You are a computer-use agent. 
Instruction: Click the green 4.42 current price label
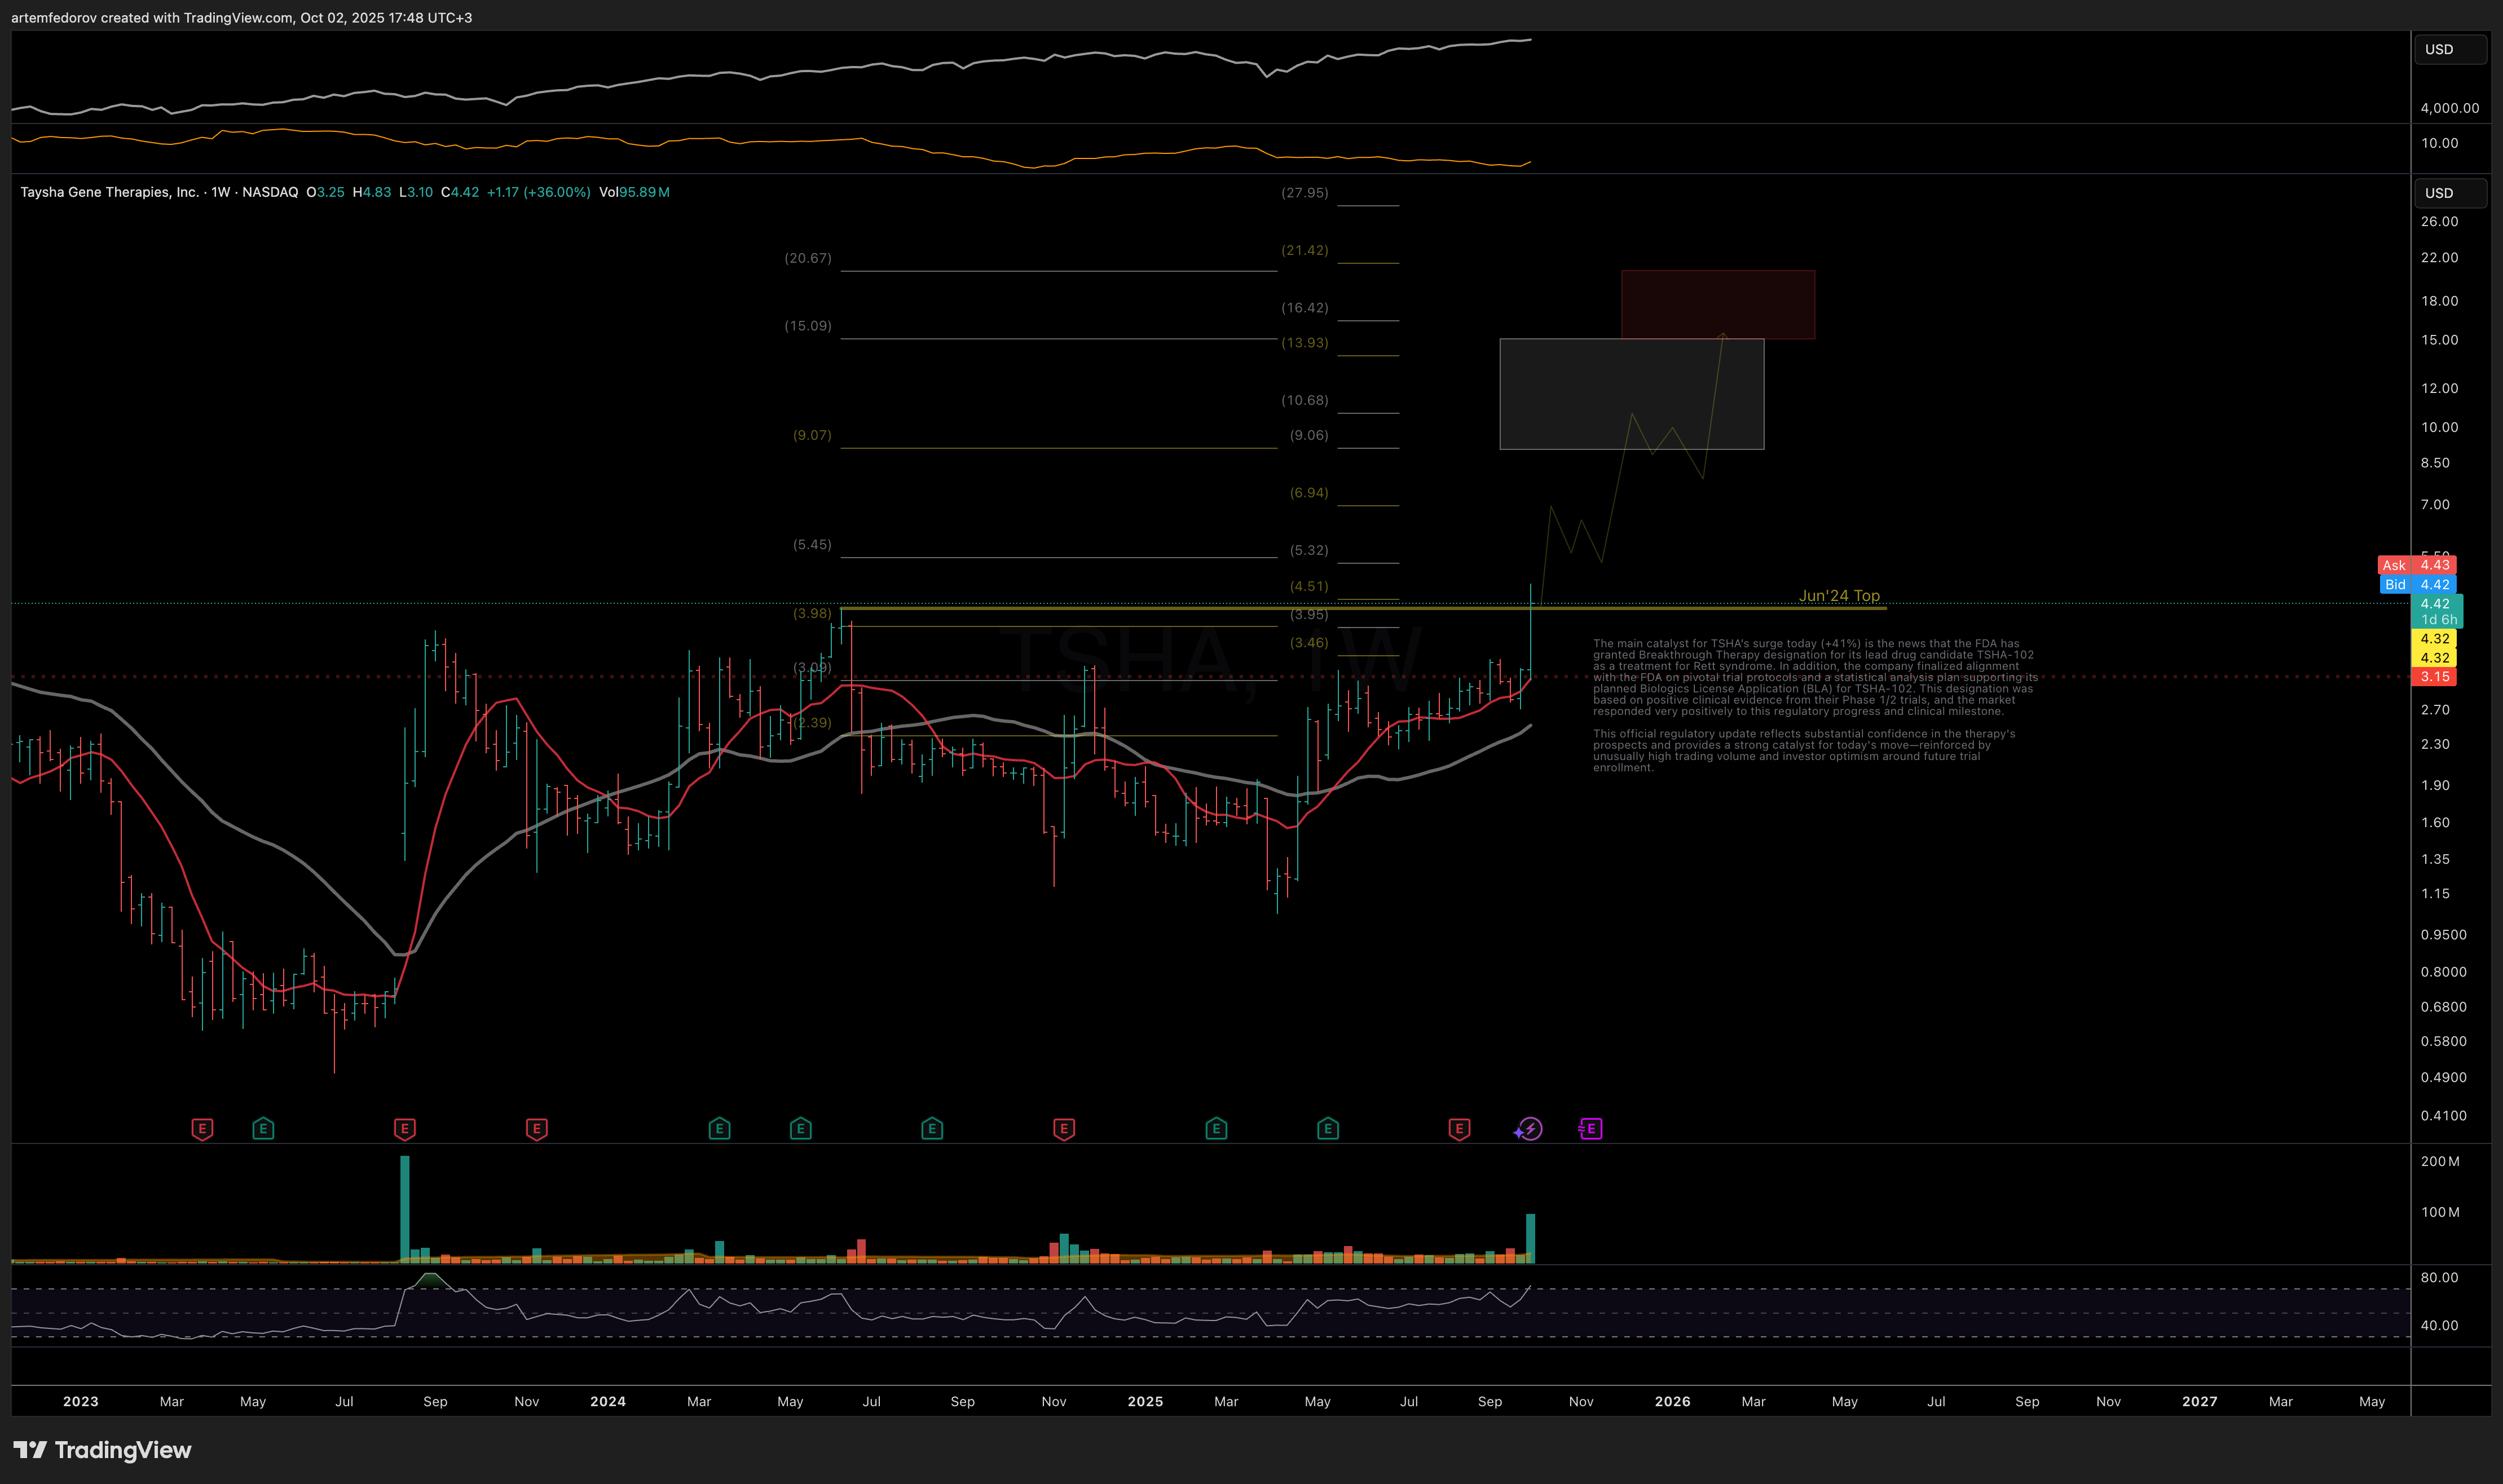point(2437,611)
